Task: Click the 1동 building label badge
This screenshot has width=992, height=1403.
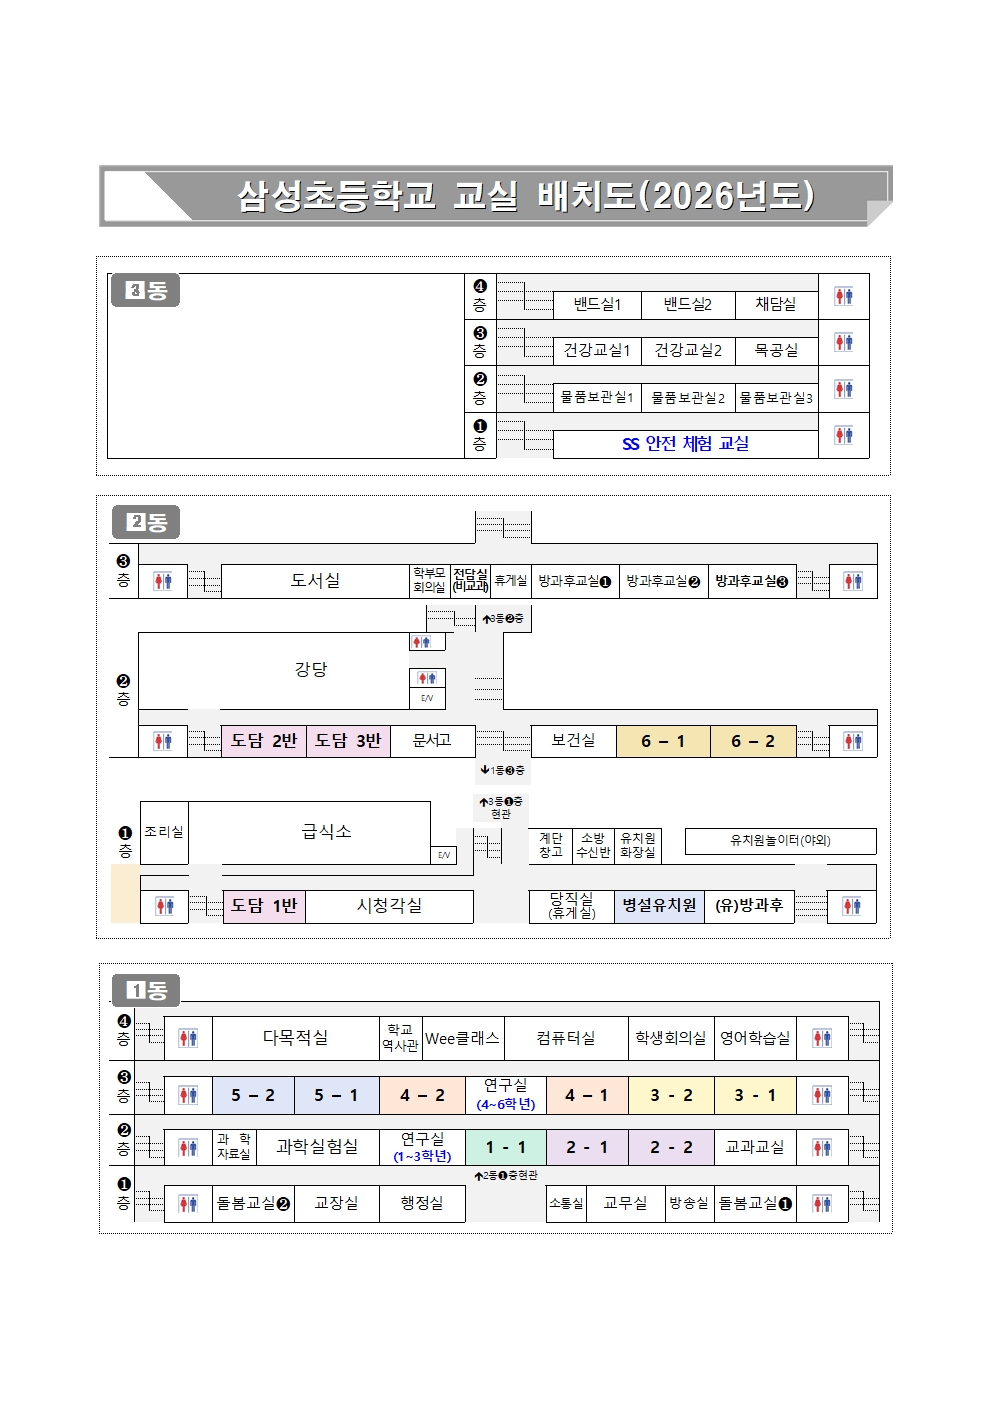Action: pos(146,990)
